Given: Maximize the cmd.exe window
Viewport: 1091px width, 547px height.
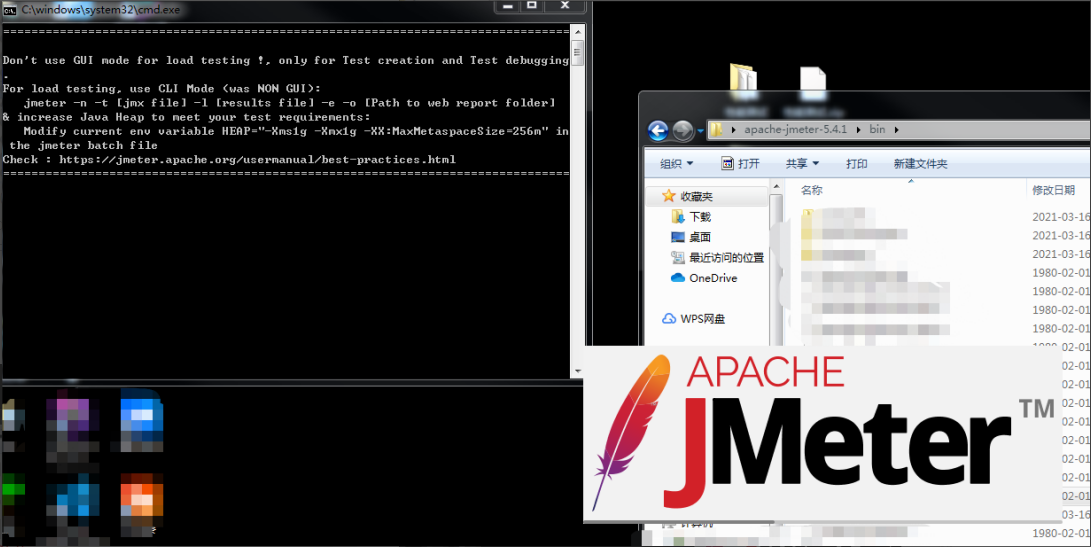Looking at the screenshot, I should coord(532,6).
